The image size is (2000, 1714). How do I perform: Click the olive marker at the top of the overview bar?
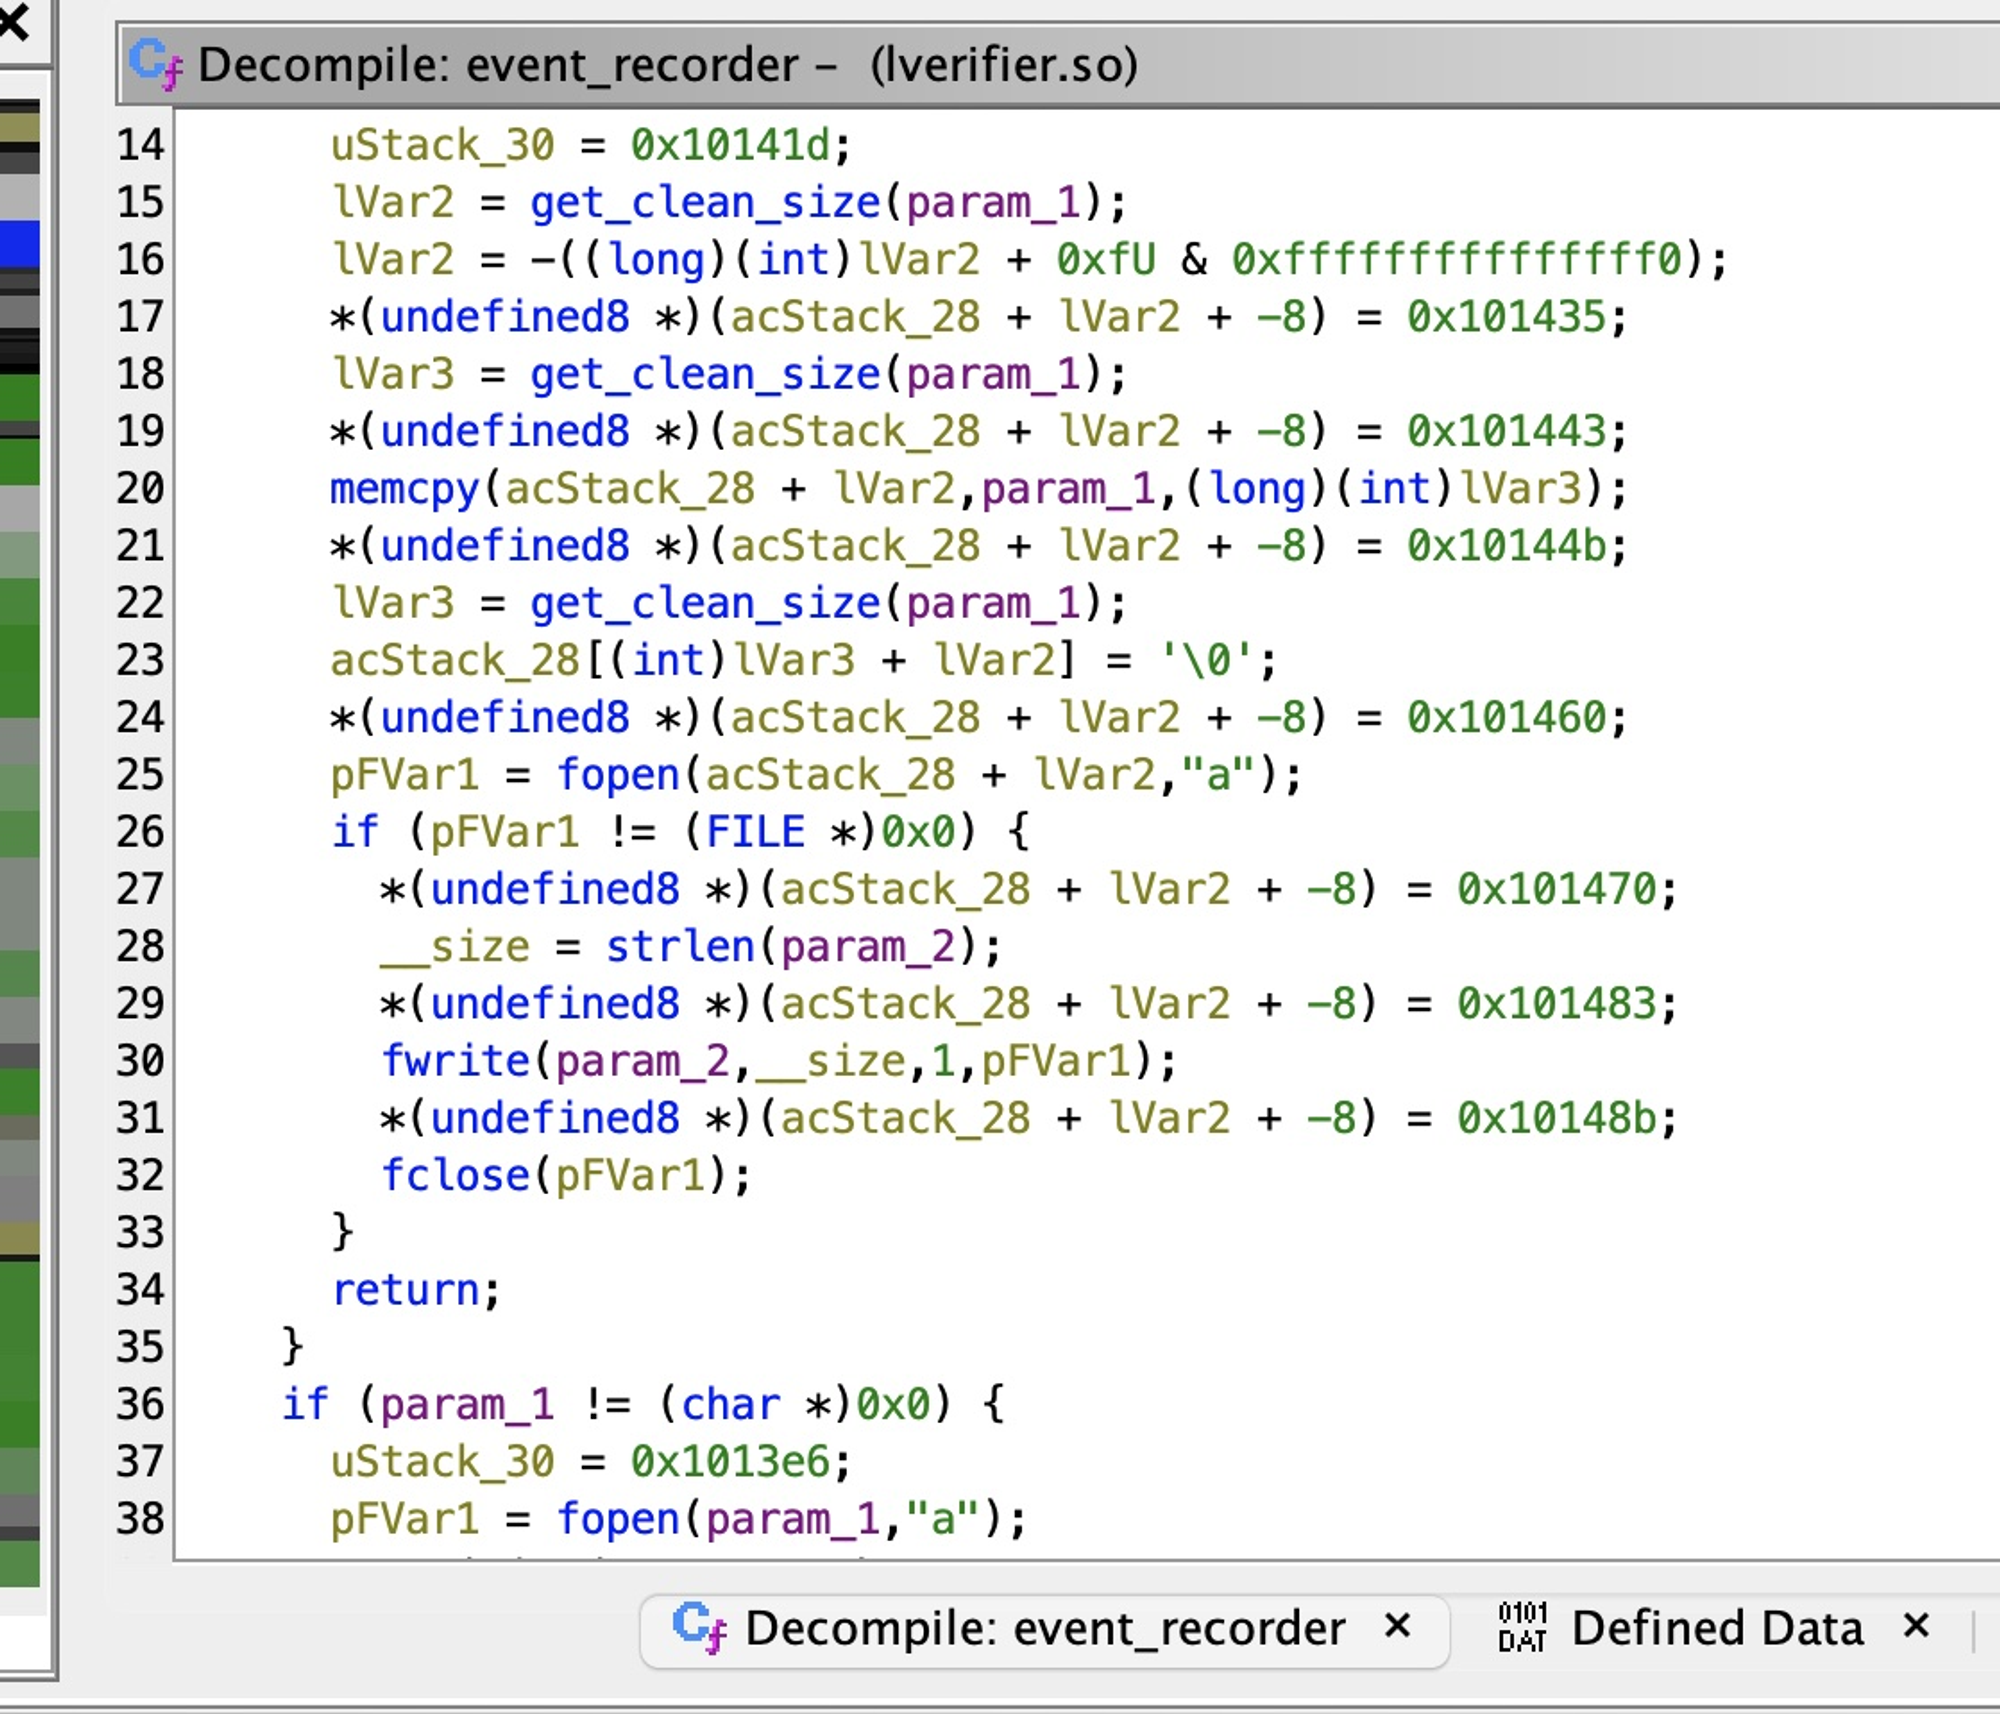pyautogui.click(x=20, y=127)
